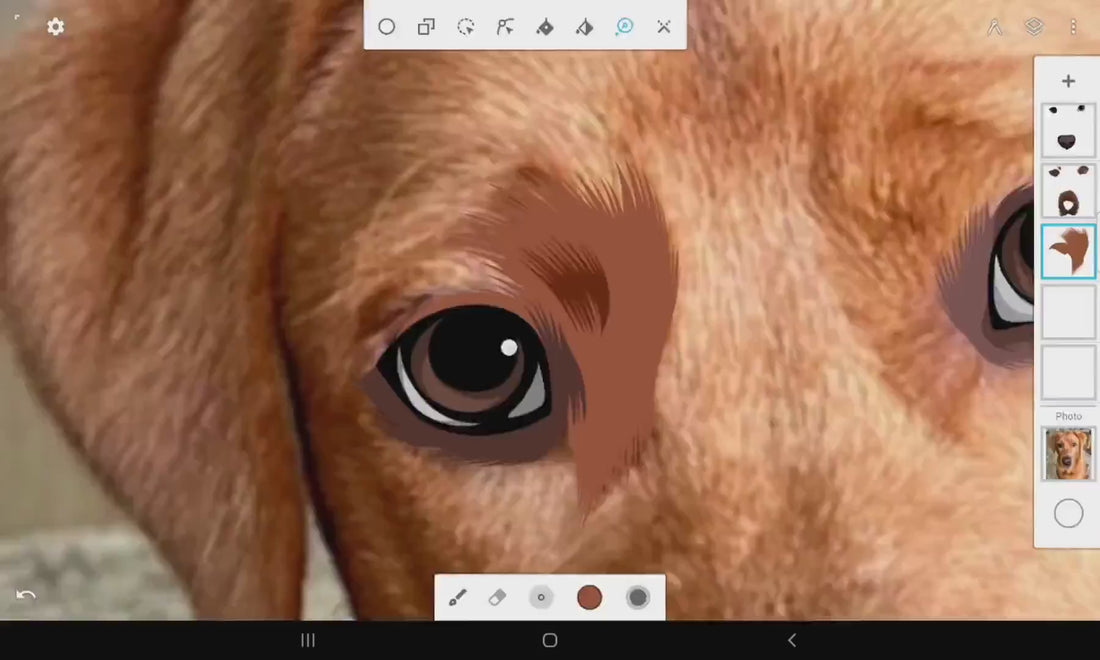Viewport: 1100px width, 660px height.
Task: Select the curve path selection tool
Action: pos(505,27)
